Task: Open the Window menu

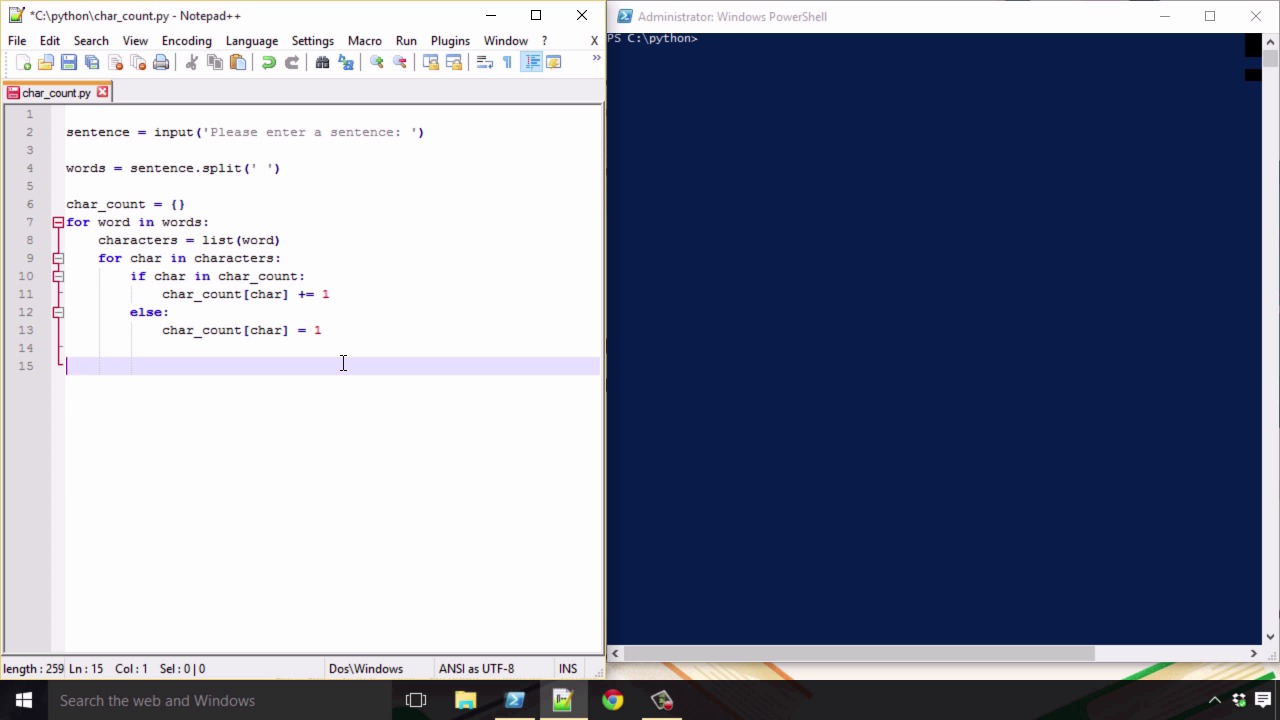Action: (506, 41)
